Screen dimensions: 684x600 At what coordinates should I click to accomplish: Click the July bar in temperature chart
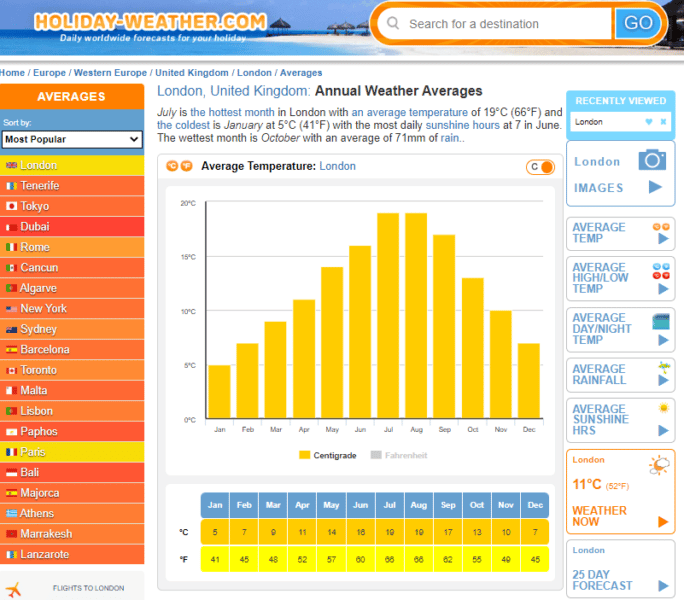pyautogui.click(x=388, y=315)
